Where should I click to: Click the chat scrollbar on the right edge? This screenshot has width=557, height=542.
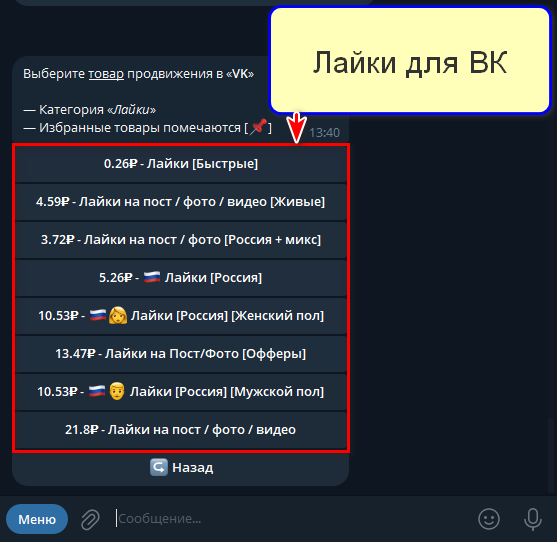[550, 455]
